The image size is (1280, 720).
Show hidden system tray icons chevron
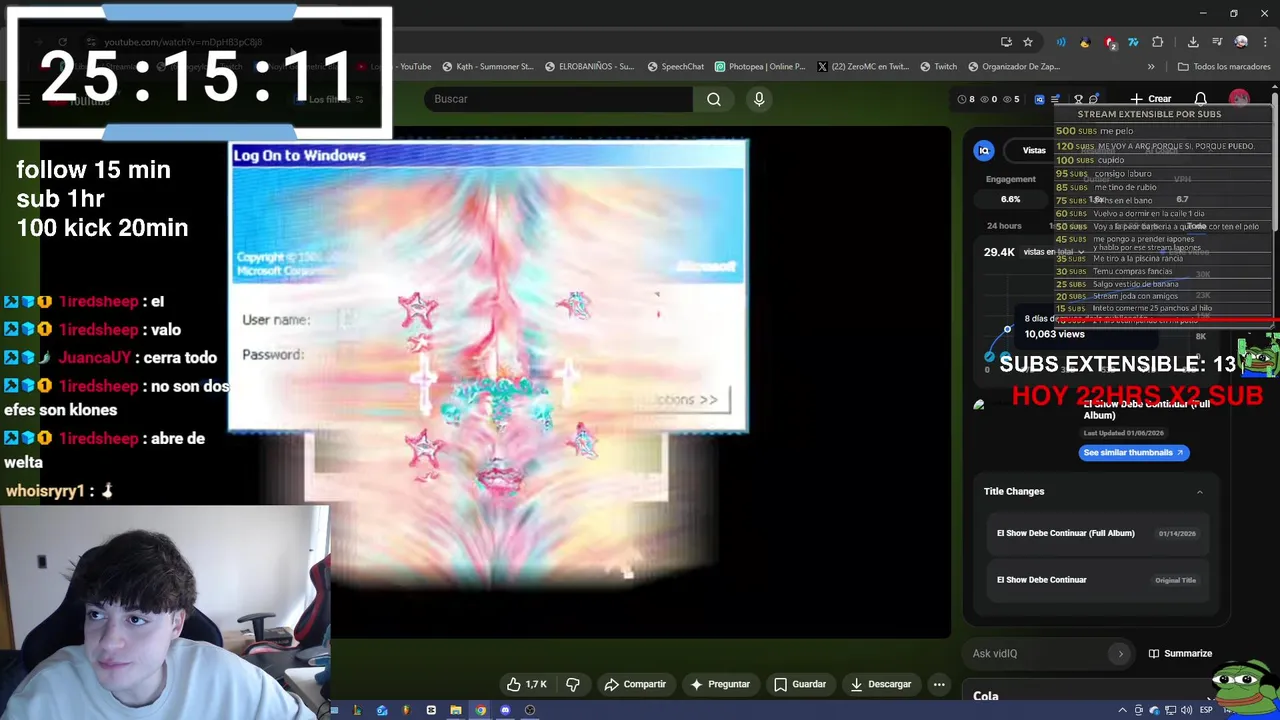click(x=1122, y=710)
